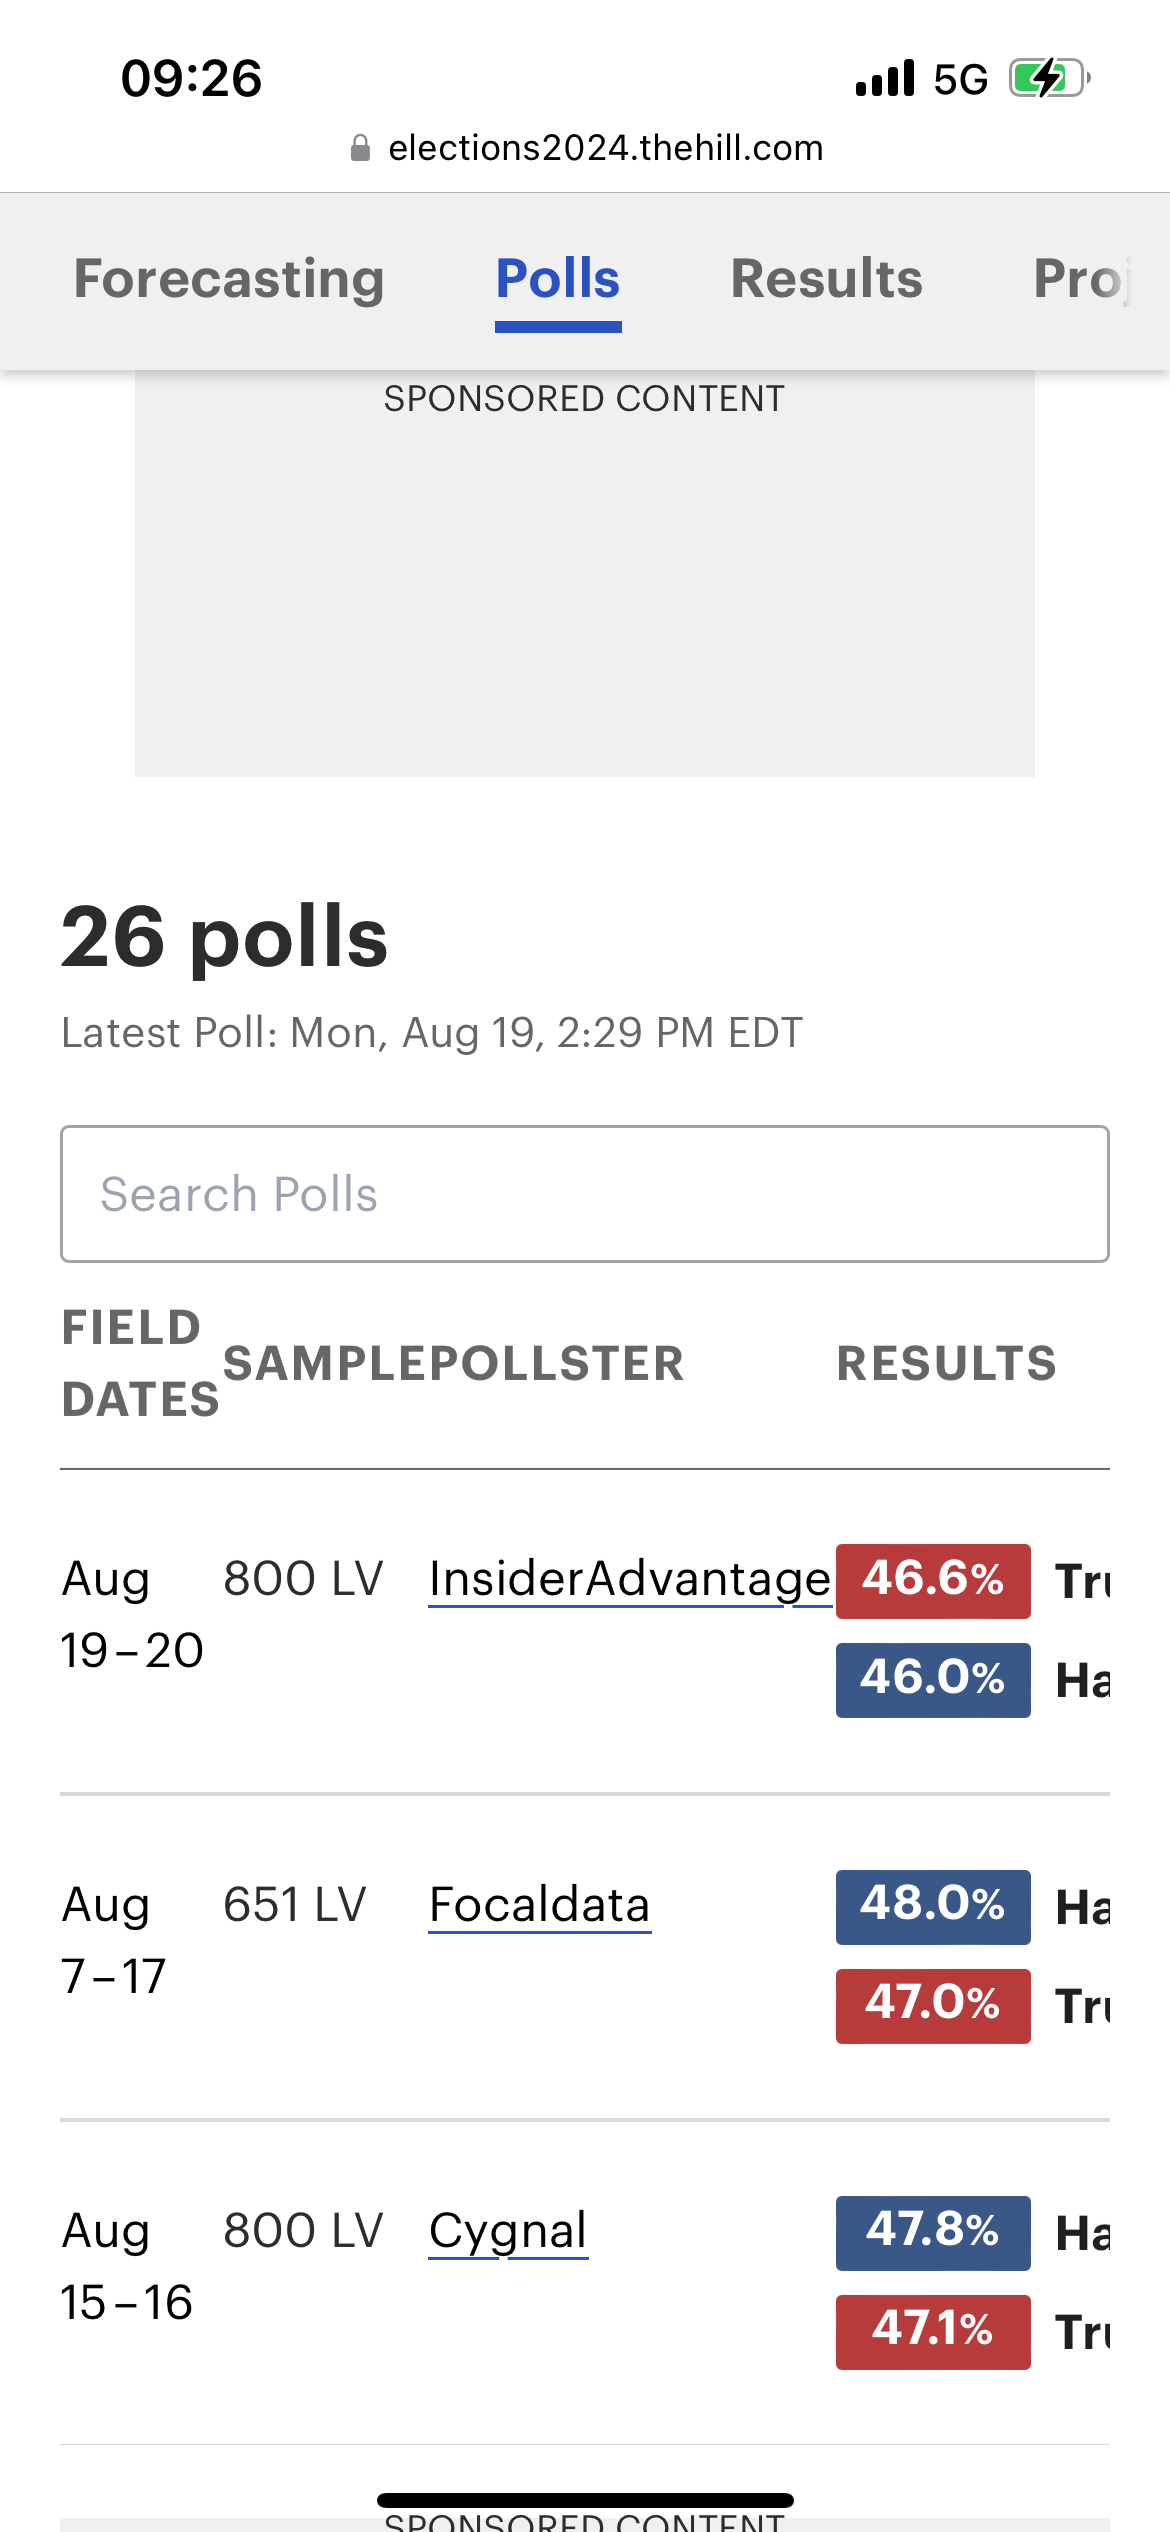Switch to the Results tab

[x=826, y=279]
